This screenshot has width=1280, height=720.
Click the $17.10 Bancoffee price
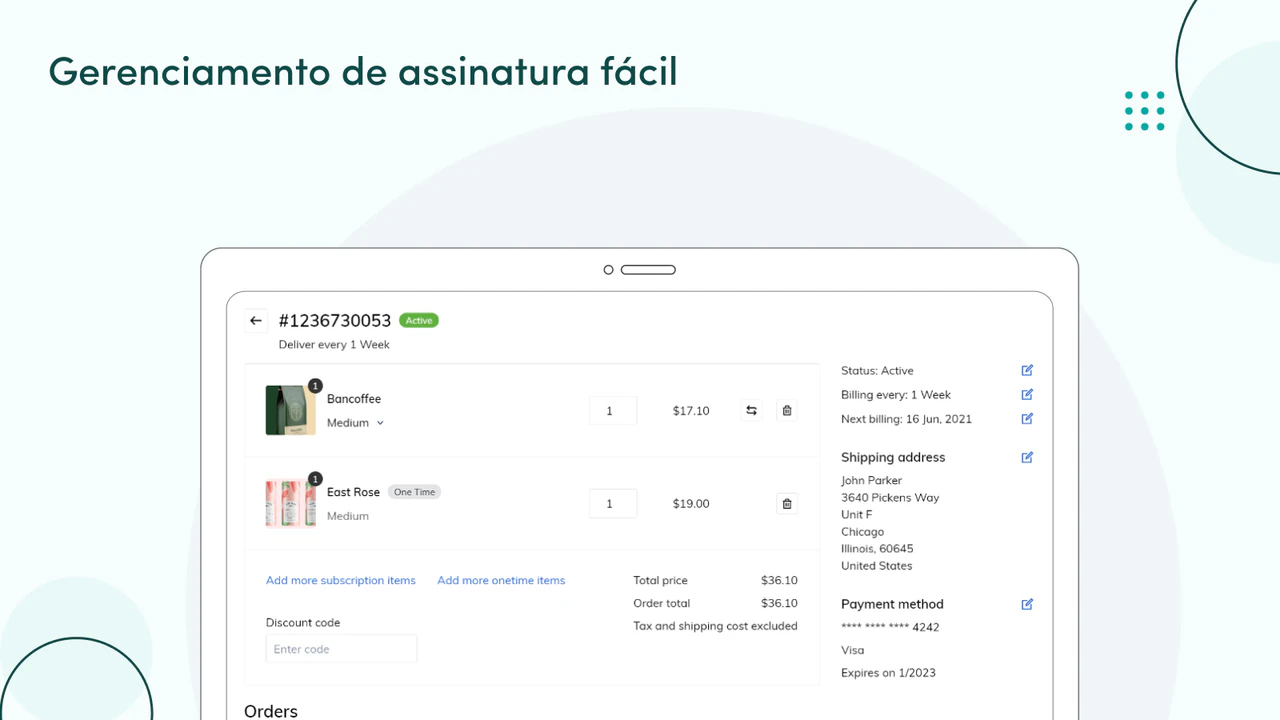pos(691,411)
